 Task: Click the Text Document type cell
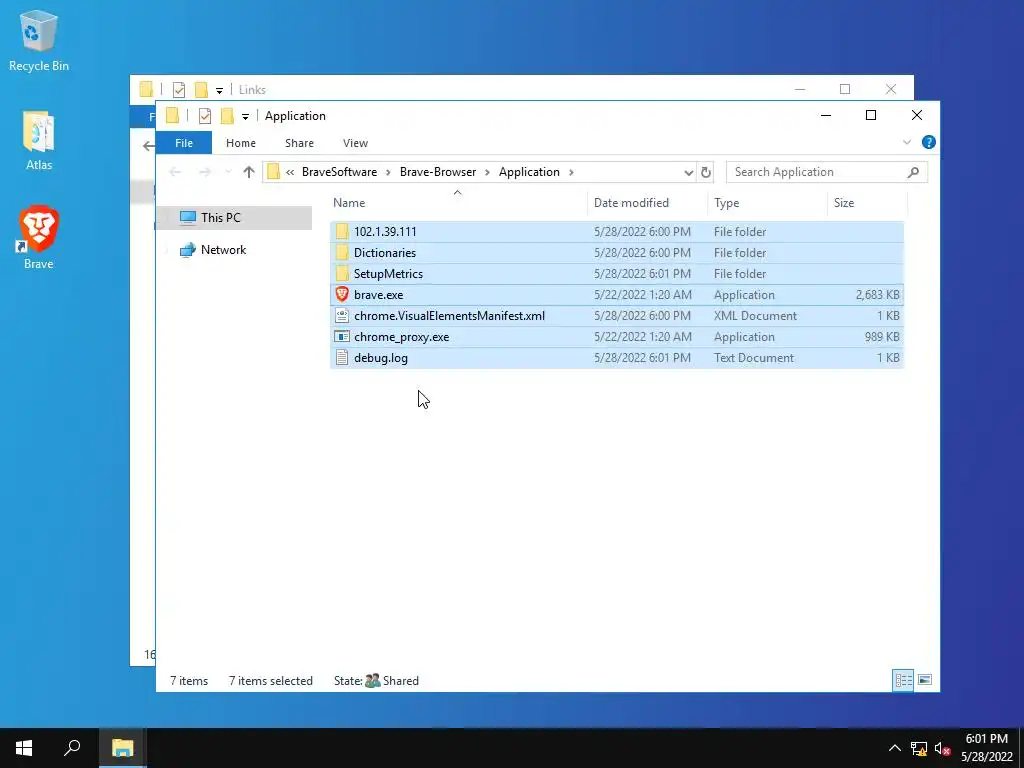754,358
